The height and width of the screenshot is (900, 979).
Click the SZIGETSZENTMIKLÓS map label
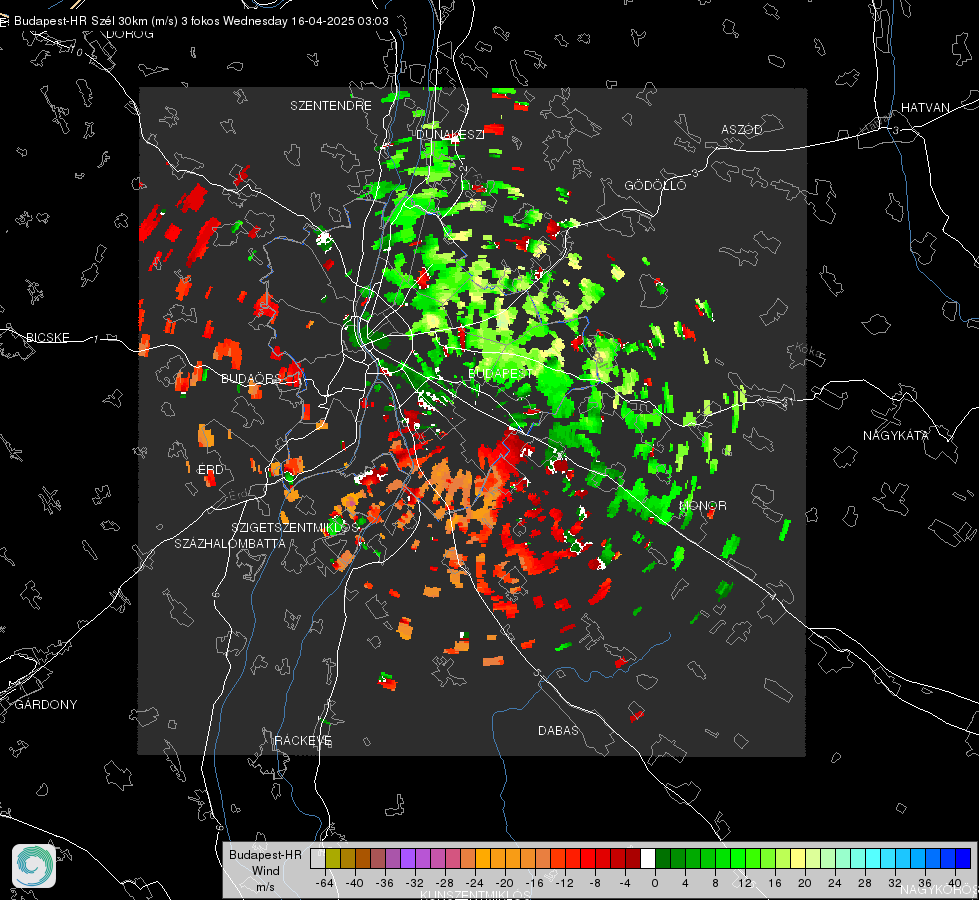click(295, 527)
